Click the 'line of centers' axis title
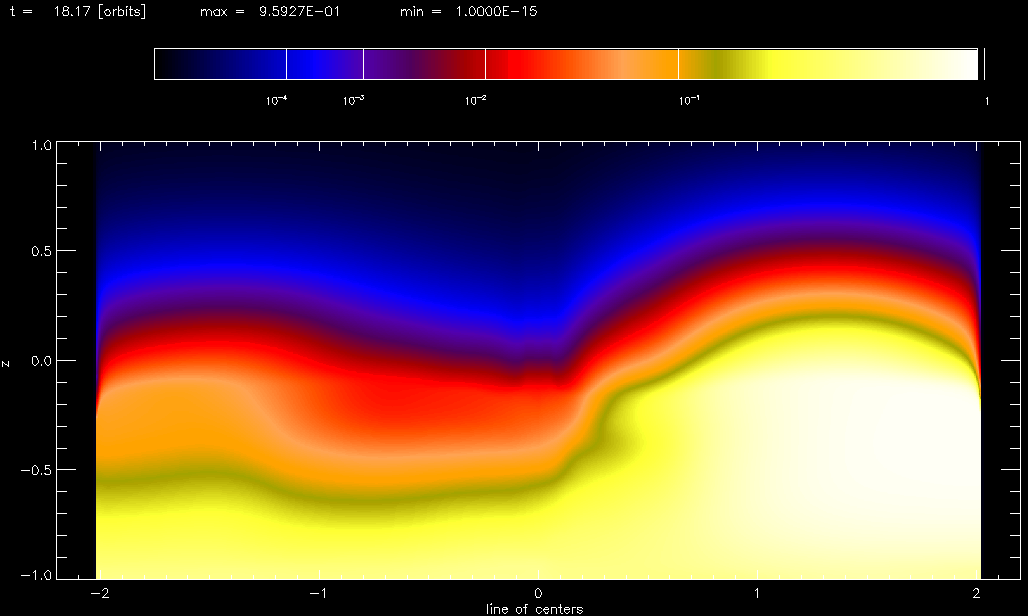 (x=534, y=608)
